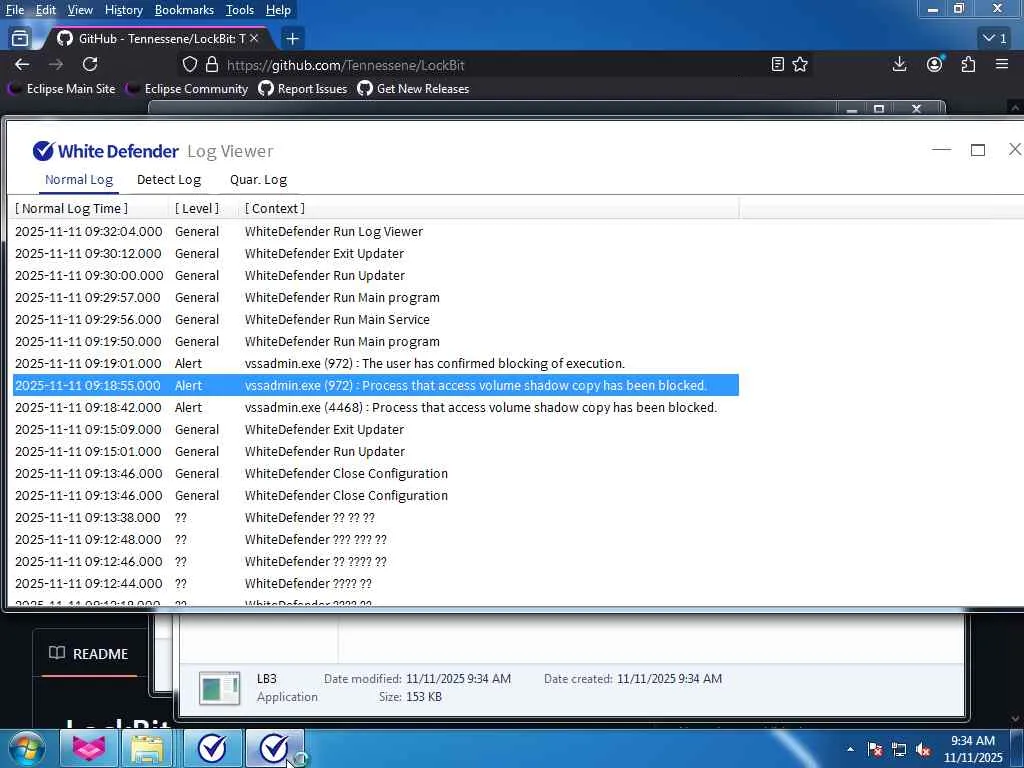Open the network tray icon
The height and width of the screenshot is (768, 1024).
pos(899,750)
